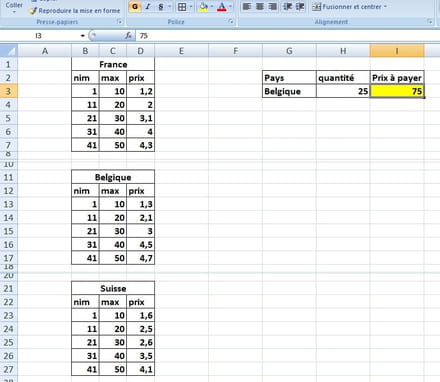Select Suisse prix cell 4,1

pos(141,369)
